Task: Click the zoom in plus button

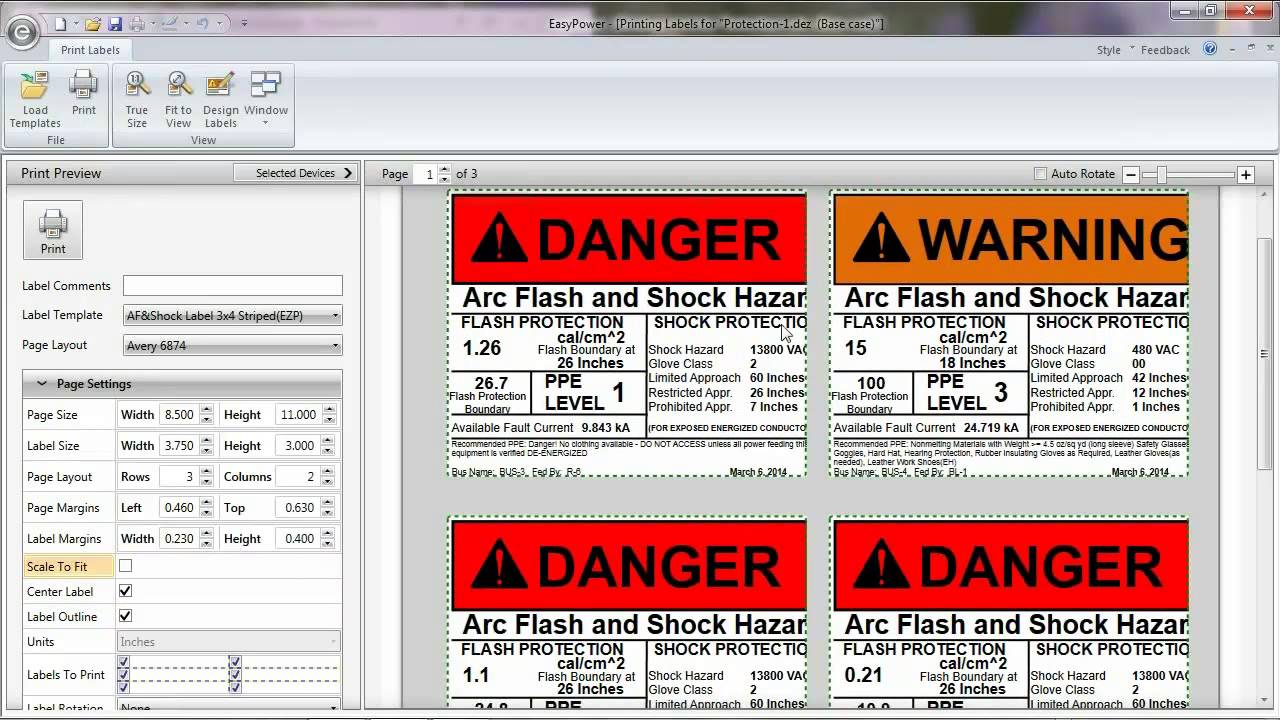Action: tap(1246, 174)
